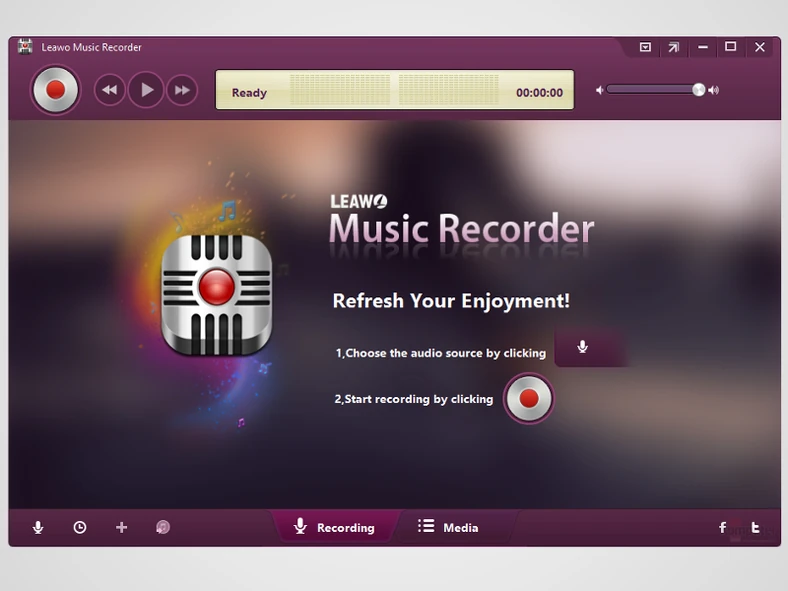This screenshot has height=591, width=788.
Task: Click the volume slider handle
Action: click(698, 90)
